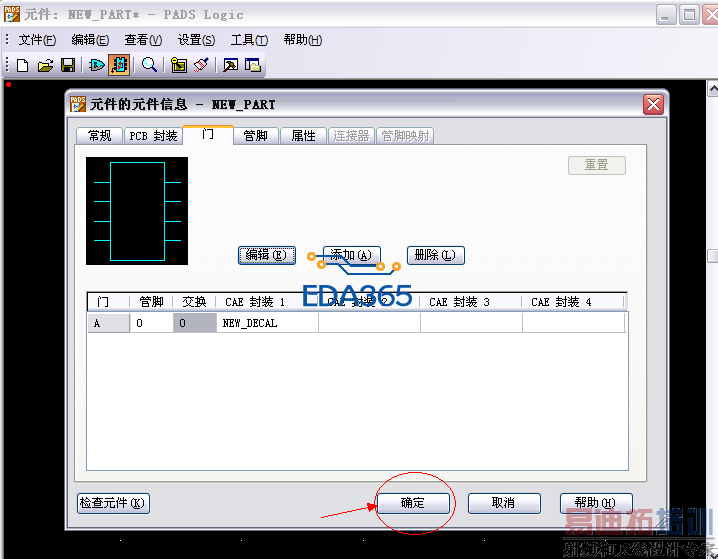
Task: Click the 交换 value cell showing 0
Action: [195, 323]
